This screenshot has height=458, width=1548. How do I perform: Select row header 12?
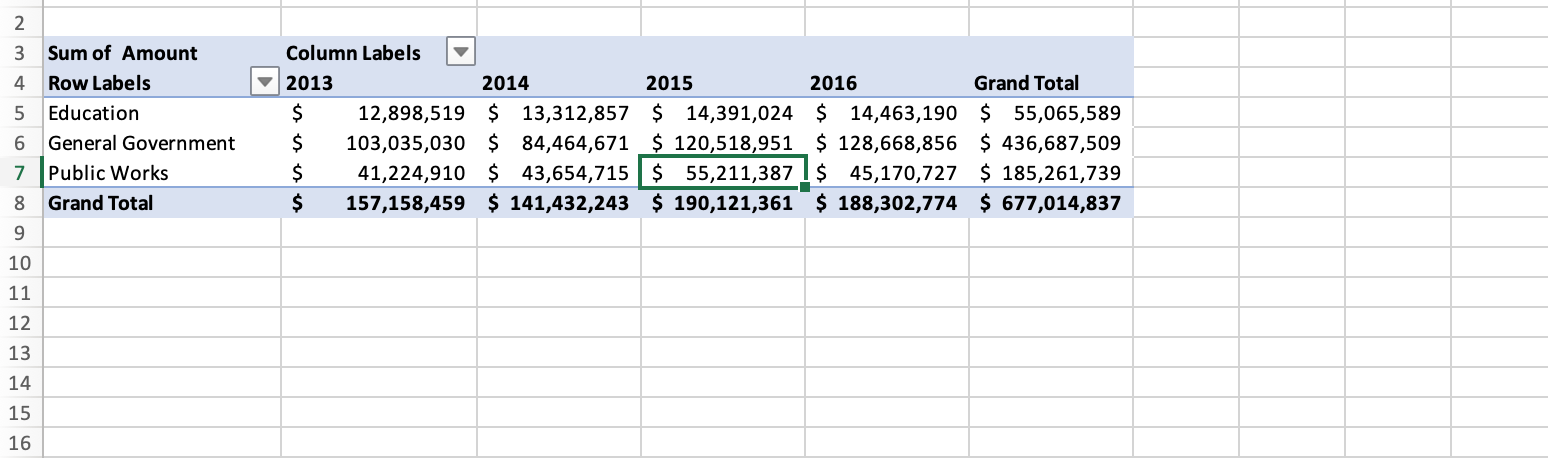[x=20, y=323]
